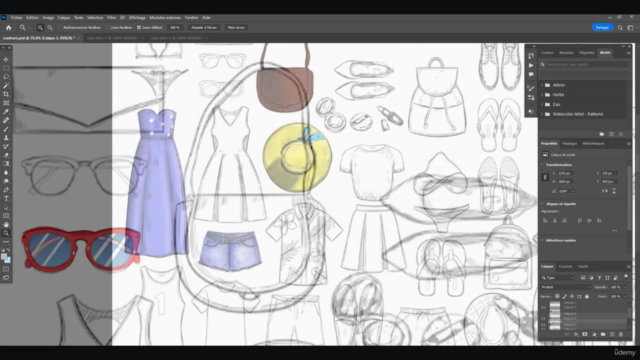Select the Rectangular Marquee tool
Viewport: 640px width, 360px height.
point(6,68)
